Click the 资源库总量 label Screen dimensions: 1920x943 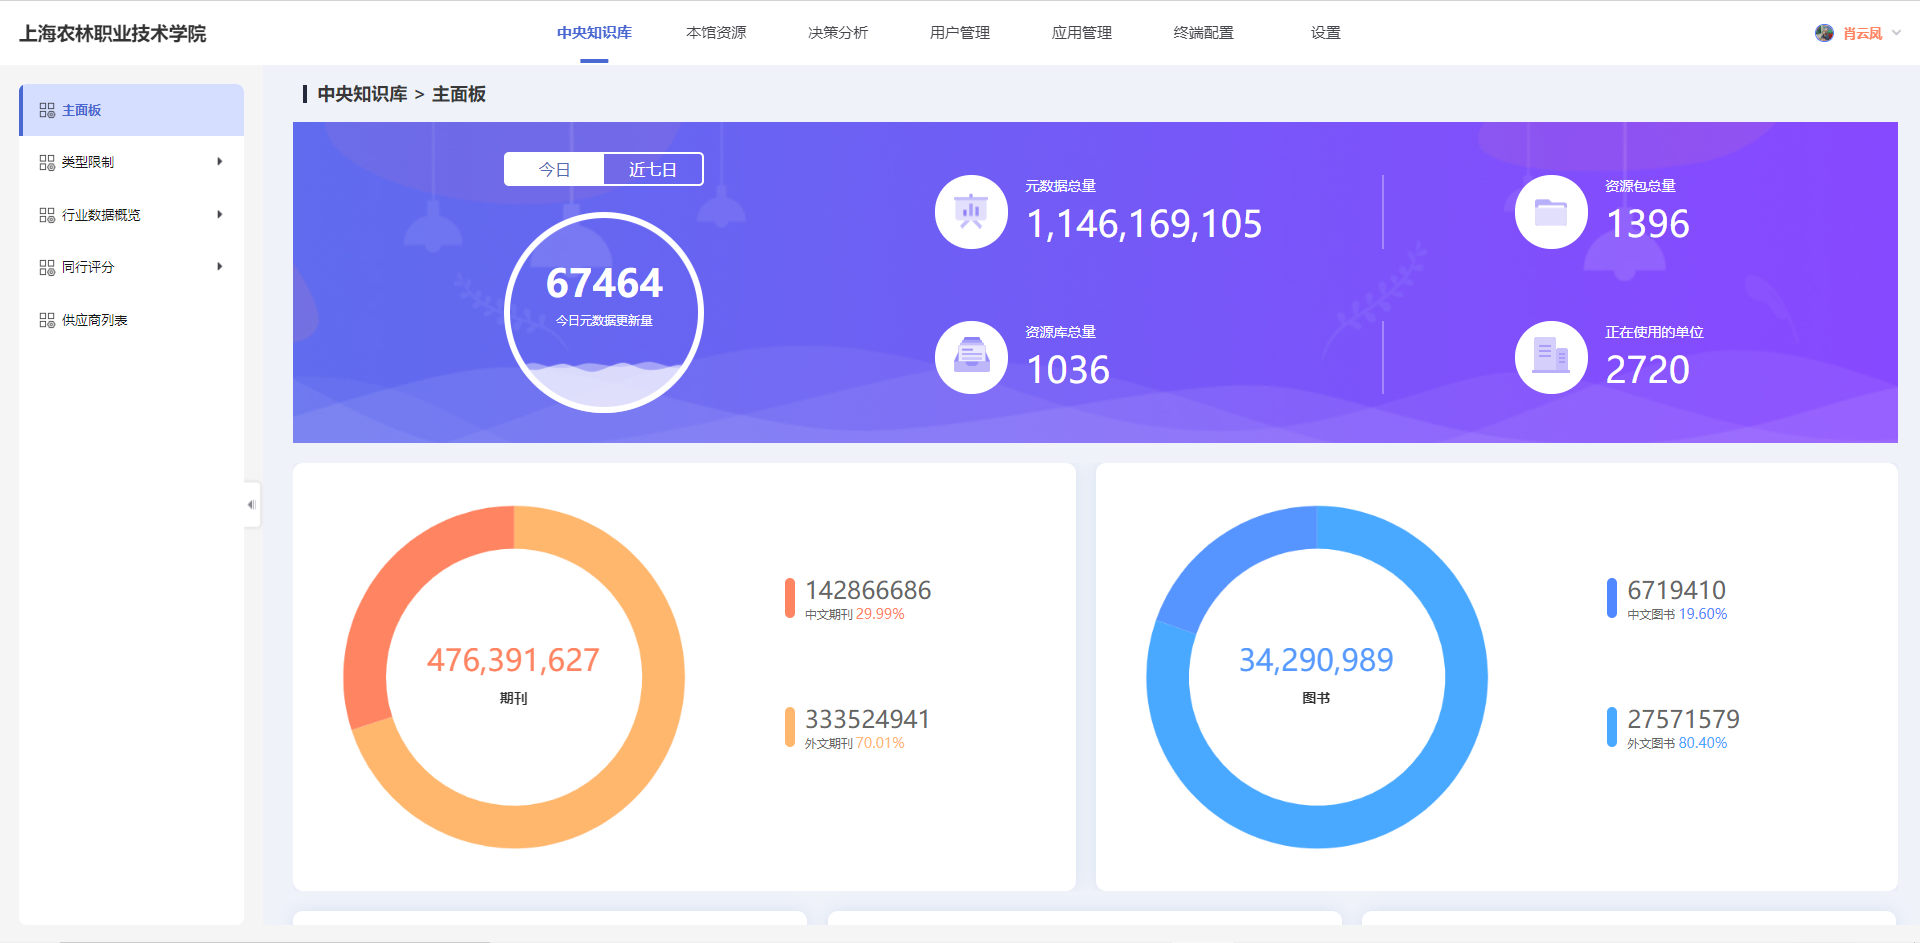pyautogui.click(x=1060, y=332)
